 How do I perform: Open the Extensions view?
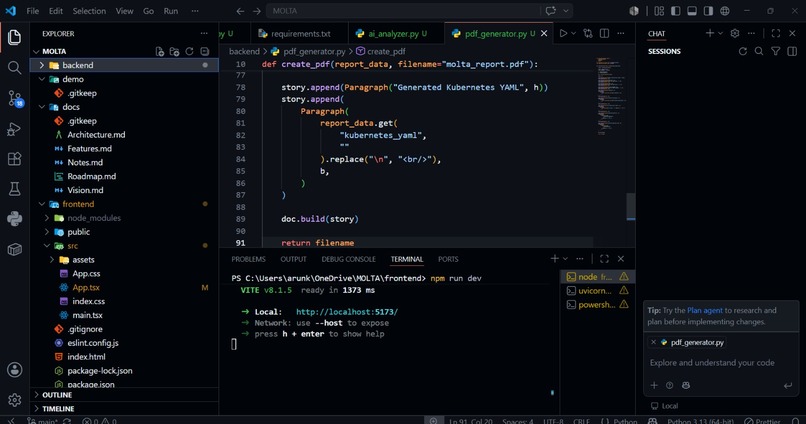[14, 159]
